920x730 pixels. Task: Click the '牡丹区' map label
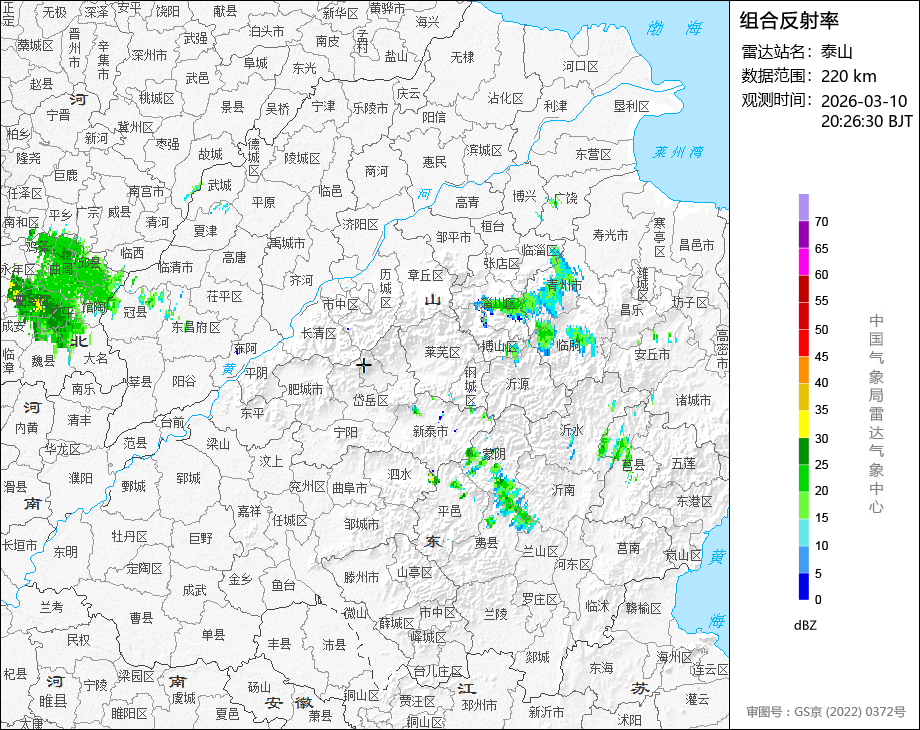(129, 536)
